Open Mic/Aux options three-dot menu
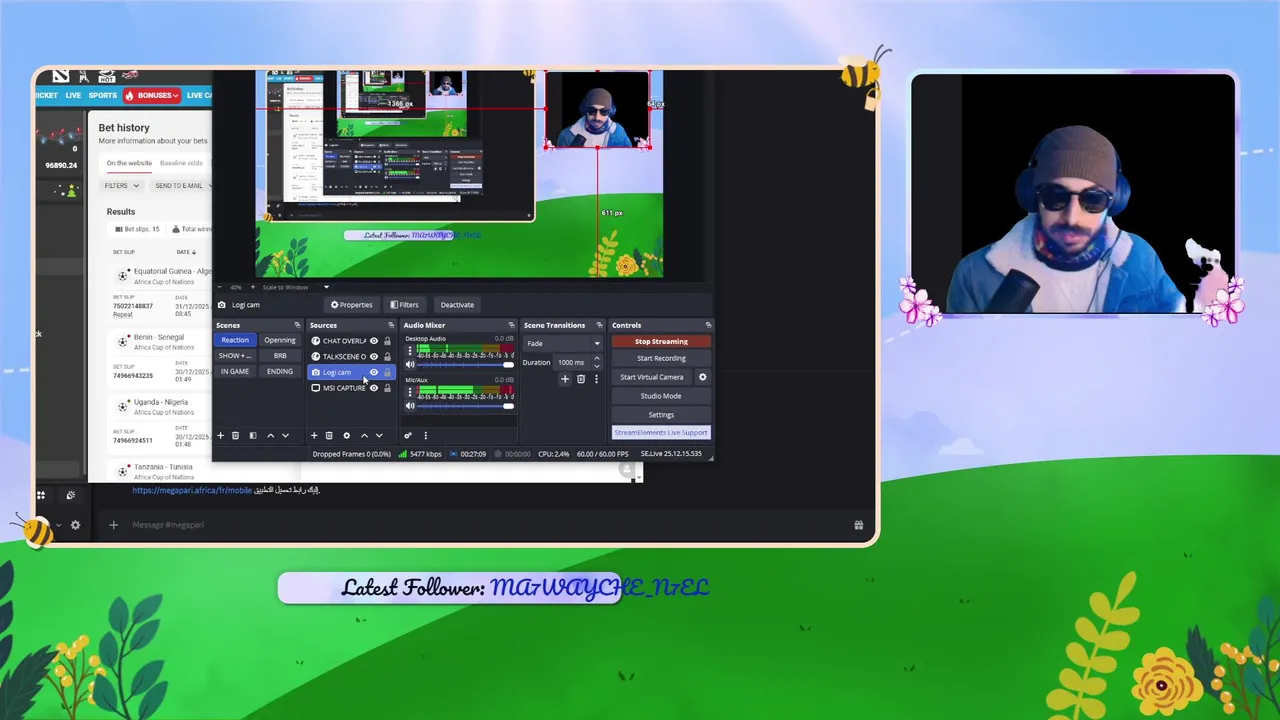1280x720 pixels. click(x=410, y=392)
